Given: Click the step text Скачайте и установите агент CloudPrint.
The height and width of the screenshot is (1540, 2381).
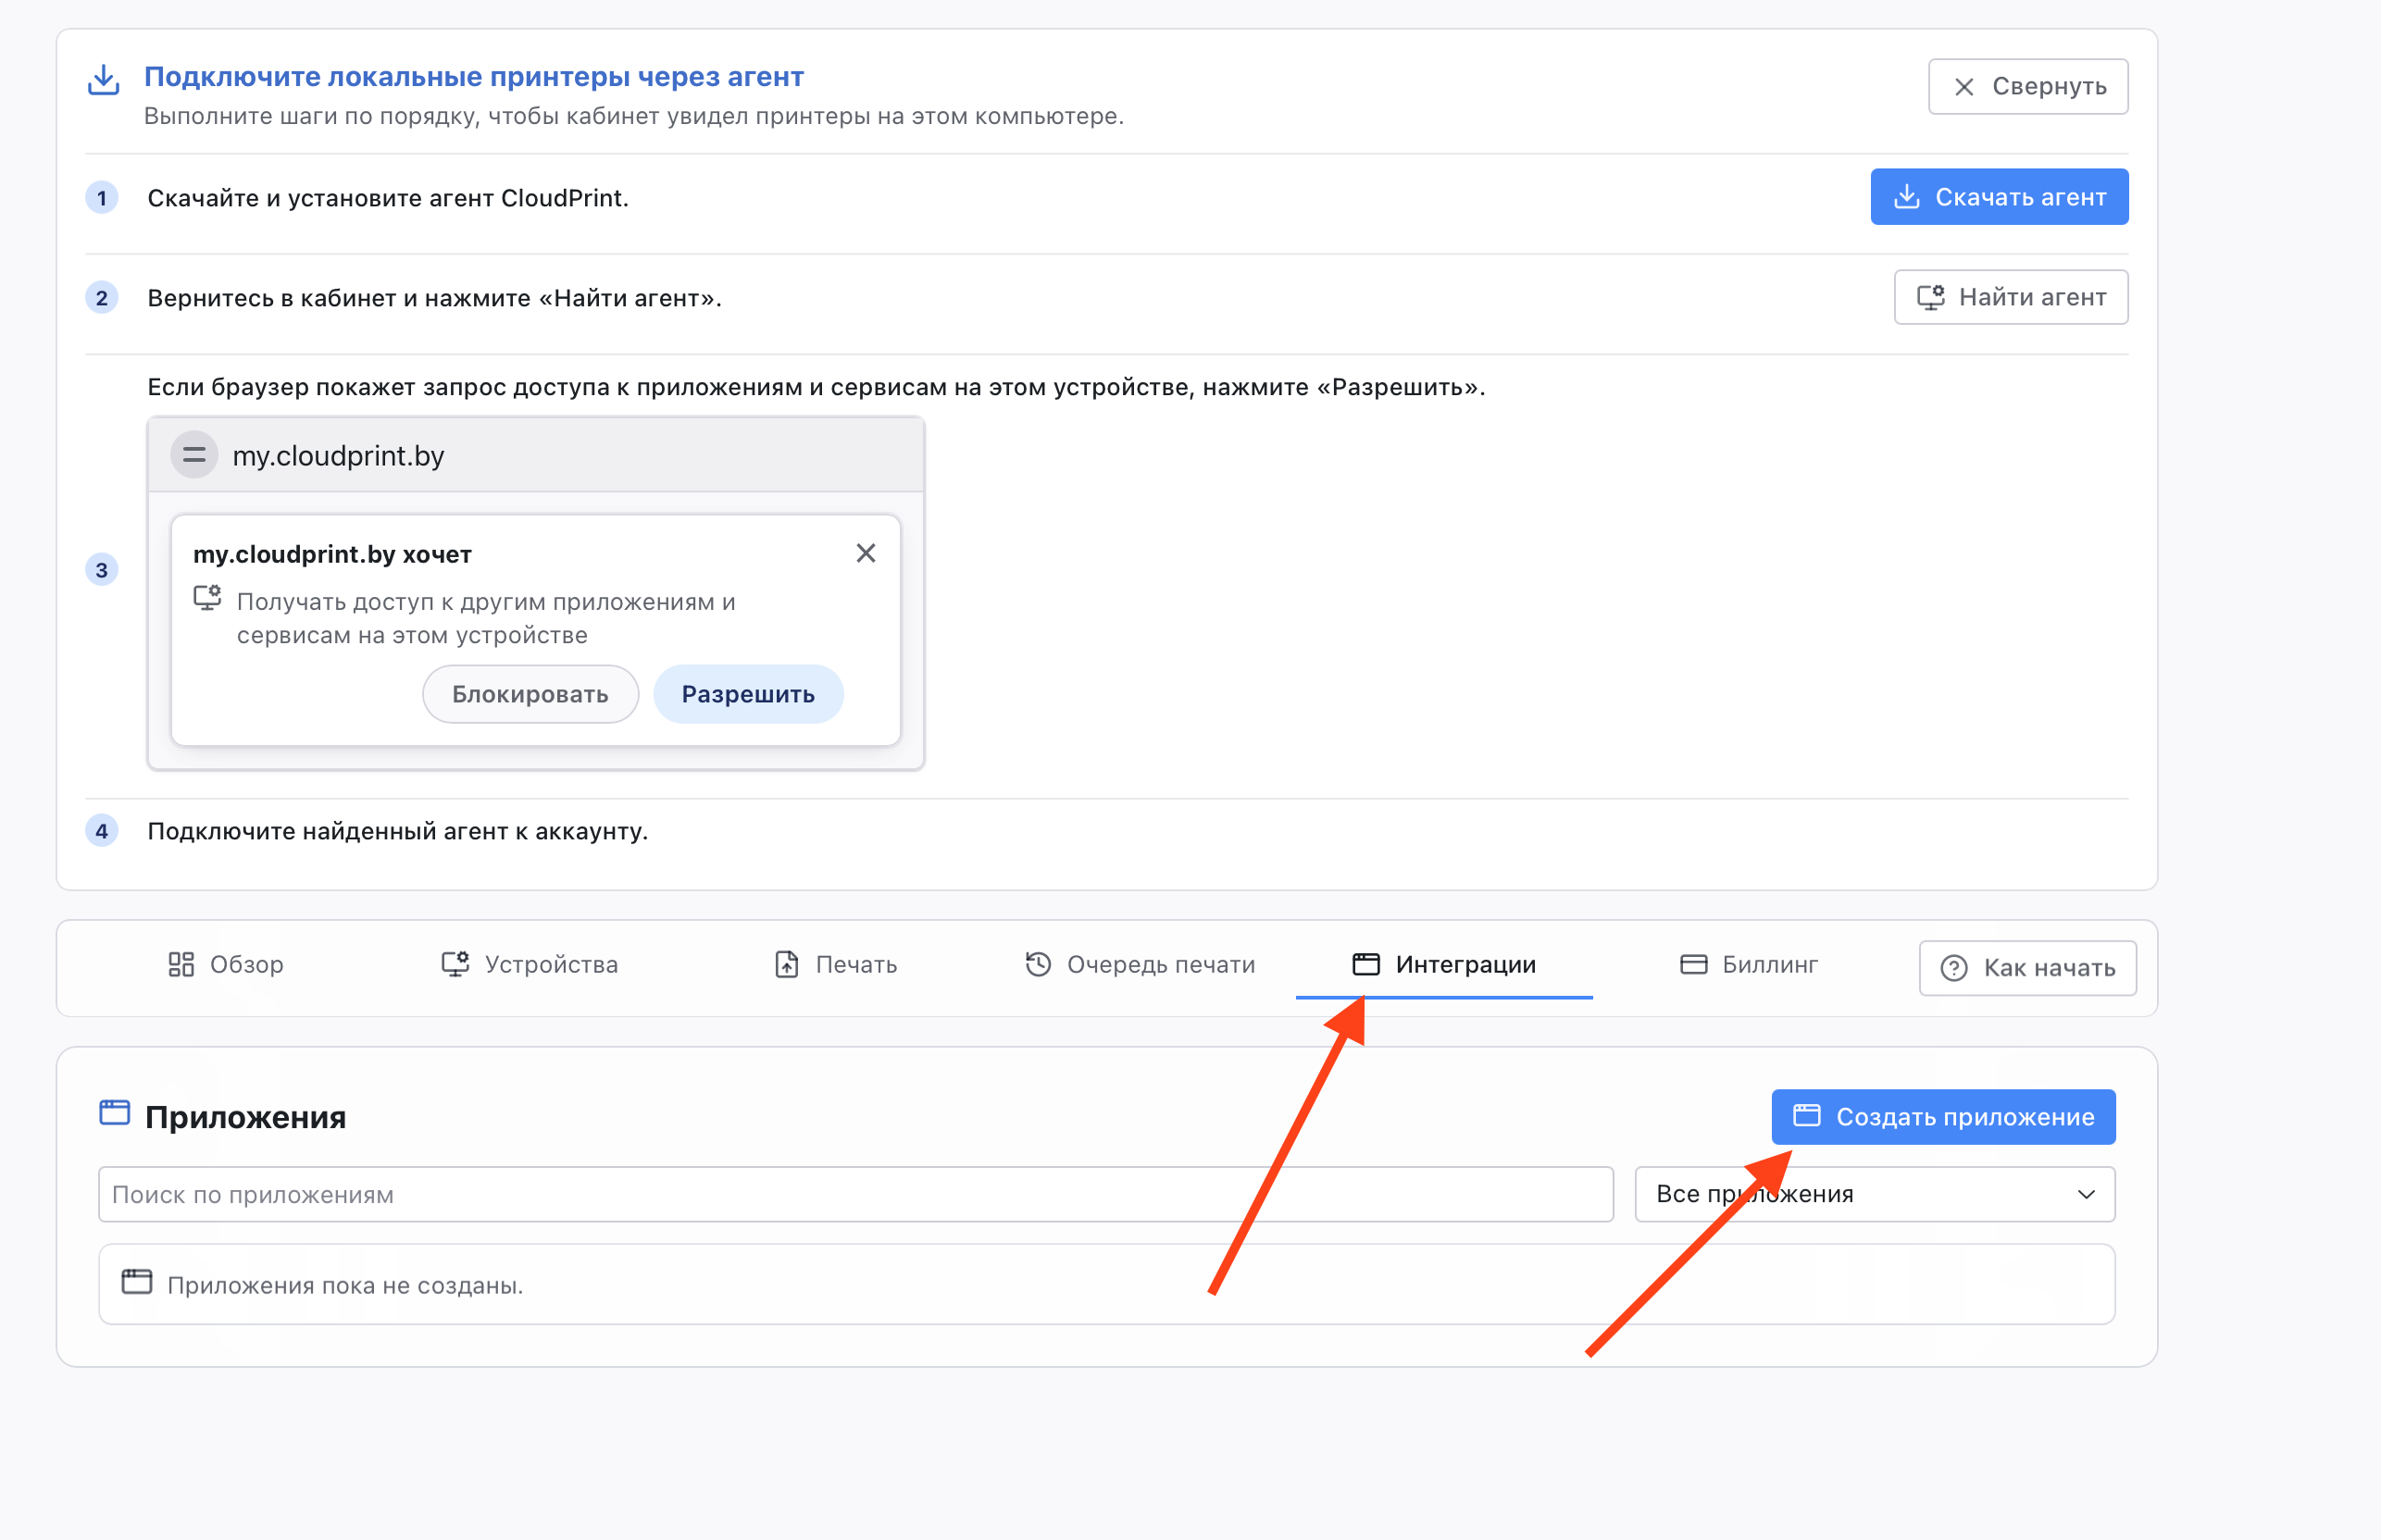Looking at the screenshot, I should (388, 198).
